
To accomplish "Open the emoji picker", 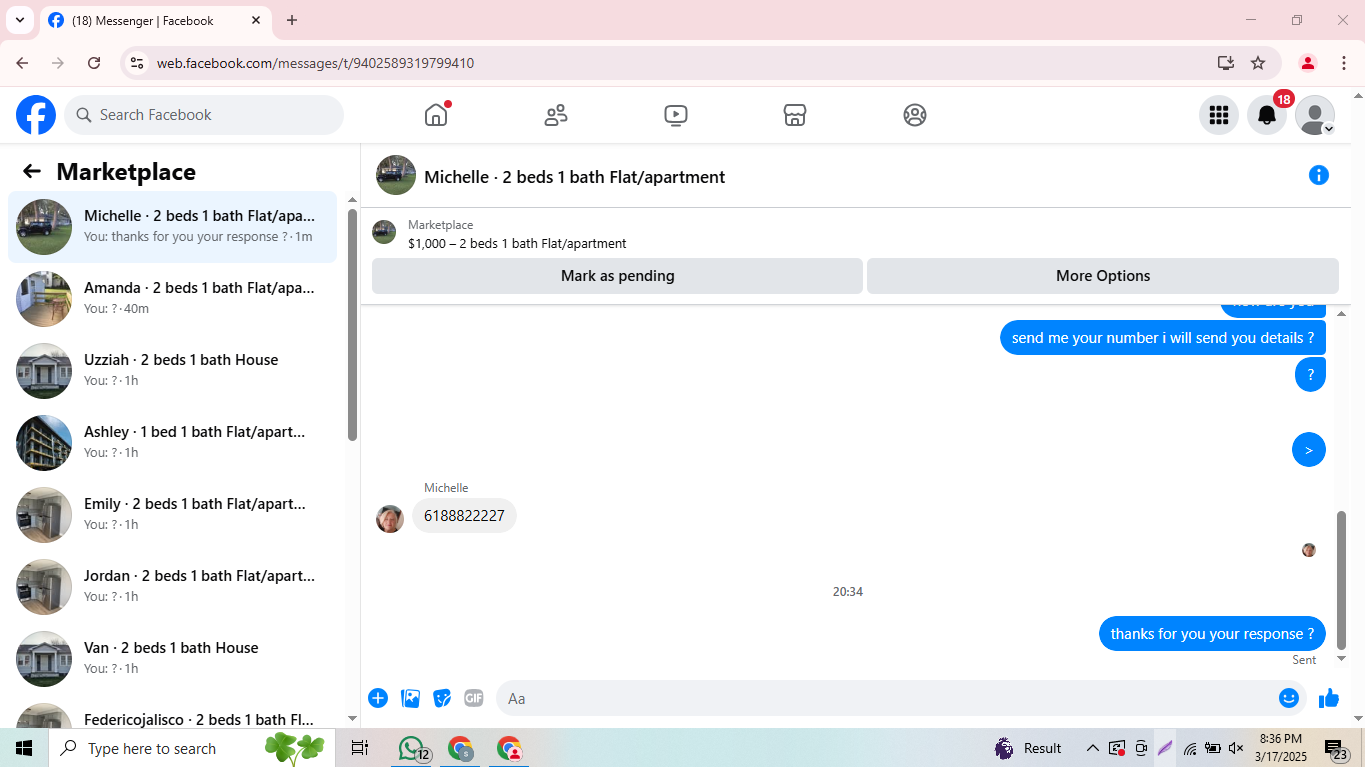I will click(1289, 698).
